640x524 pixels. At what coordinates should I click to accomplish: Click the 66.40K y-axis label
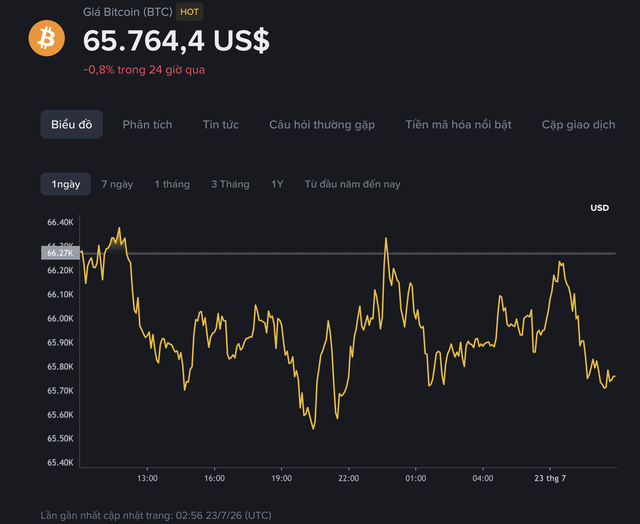click(x=60, y=222)
